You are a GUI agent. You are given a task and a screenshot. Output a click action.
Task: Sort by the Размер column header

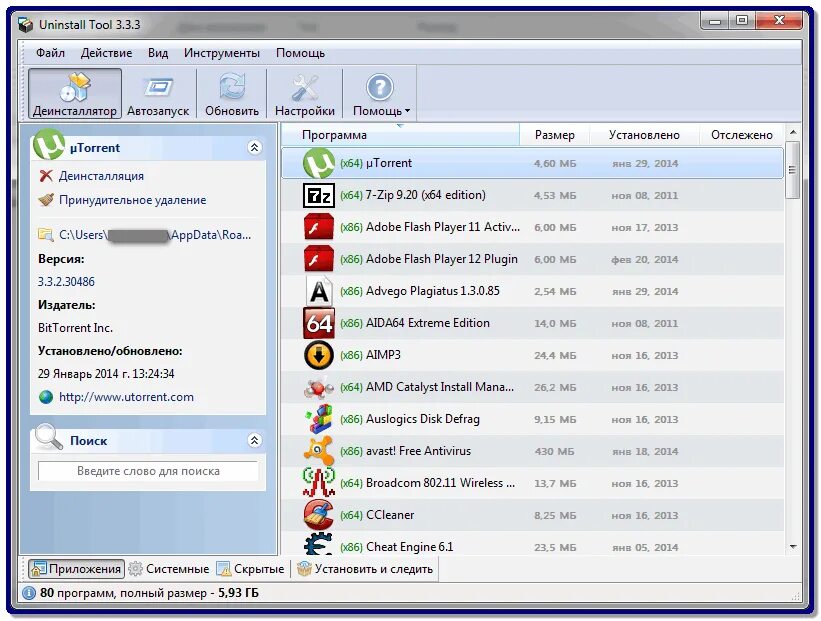tap(554, 135)
